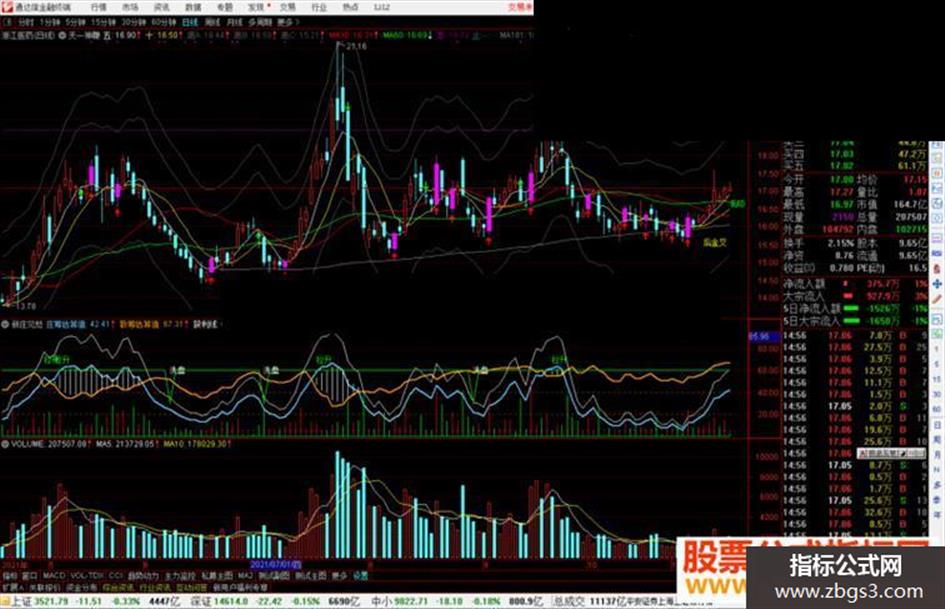The image size is (945, 609).
Task: Open the 专题 menu
Action: coord(224,7)
